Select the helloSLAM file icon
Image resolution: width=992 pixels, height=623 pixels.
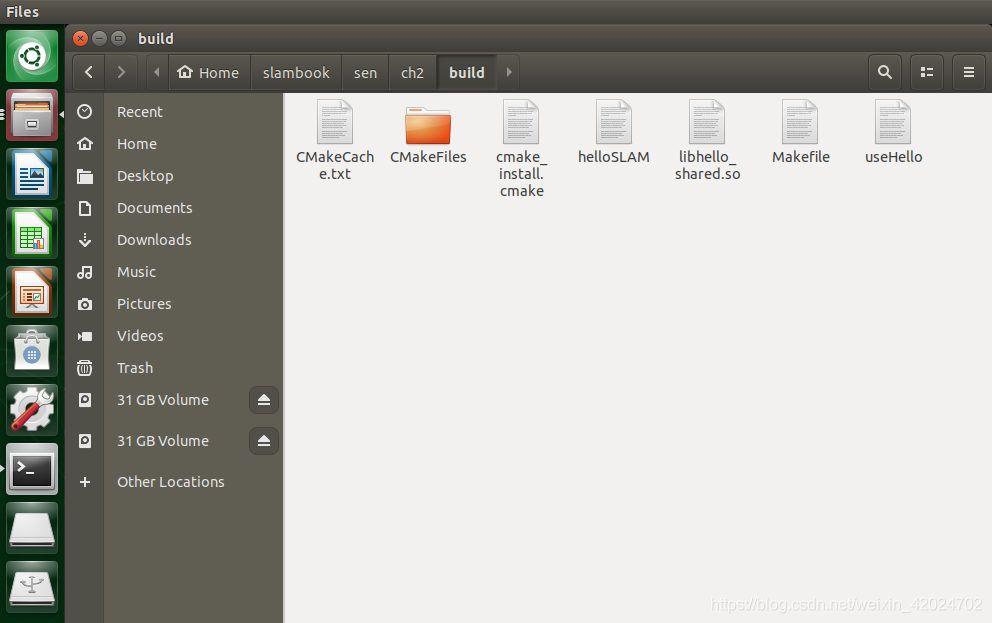[614, 122]
